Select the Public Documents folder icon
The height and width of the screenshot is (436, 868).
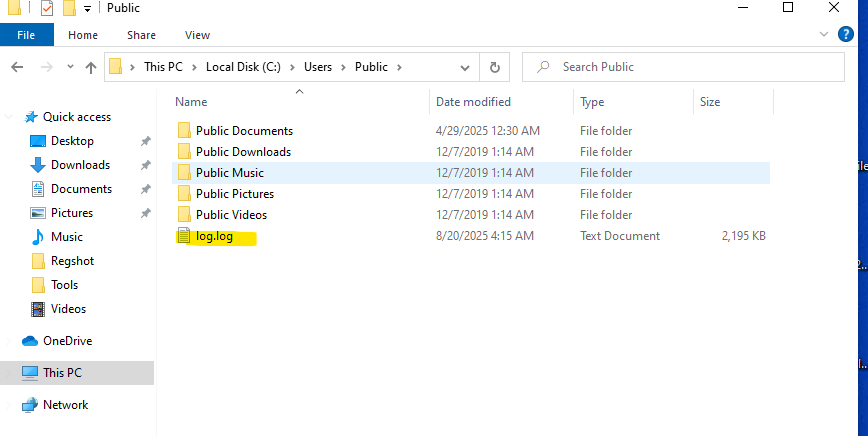183,131
